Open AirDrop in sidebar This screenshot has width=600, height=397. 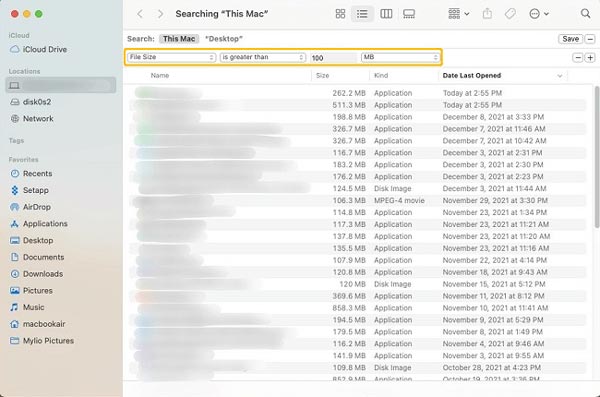tap(30, 207)
